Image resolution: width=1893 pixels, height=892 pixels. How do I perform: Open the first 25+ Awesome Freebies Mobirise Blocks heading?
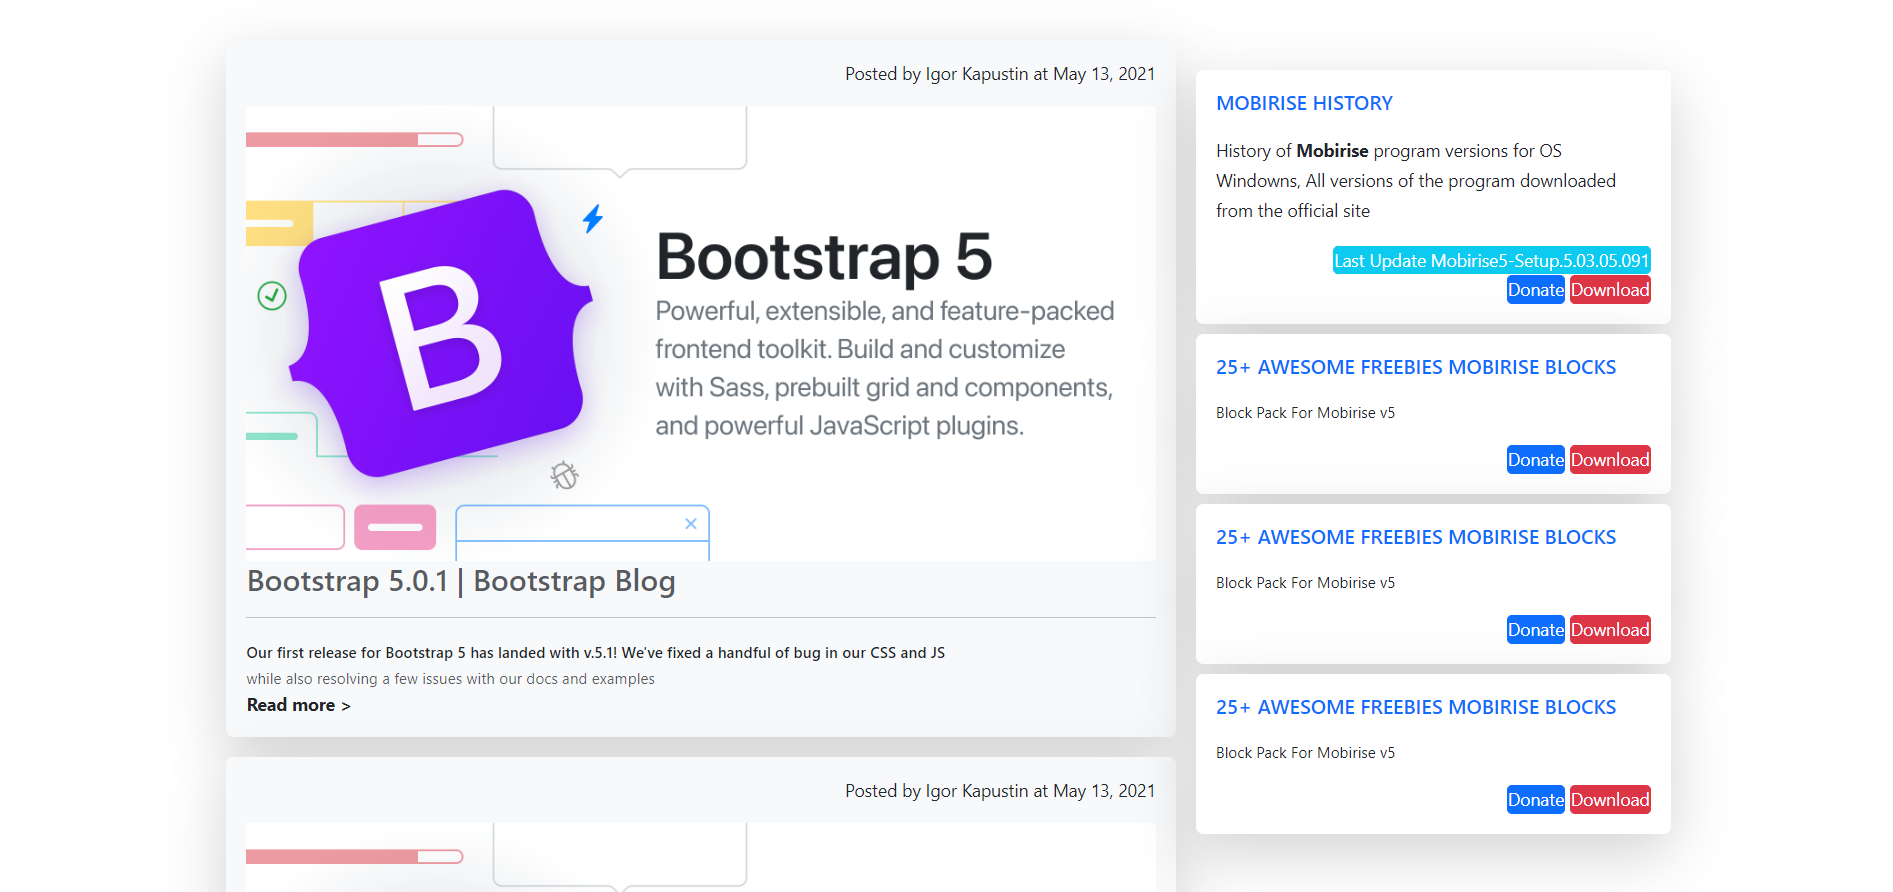pos(1416,367)
